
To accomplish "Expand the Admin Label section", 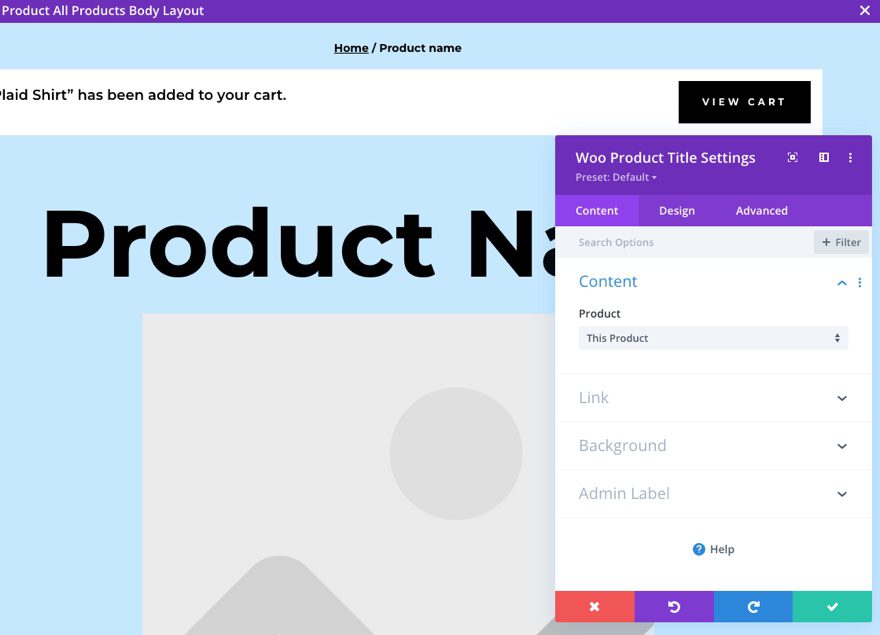I will click(712, 493).
